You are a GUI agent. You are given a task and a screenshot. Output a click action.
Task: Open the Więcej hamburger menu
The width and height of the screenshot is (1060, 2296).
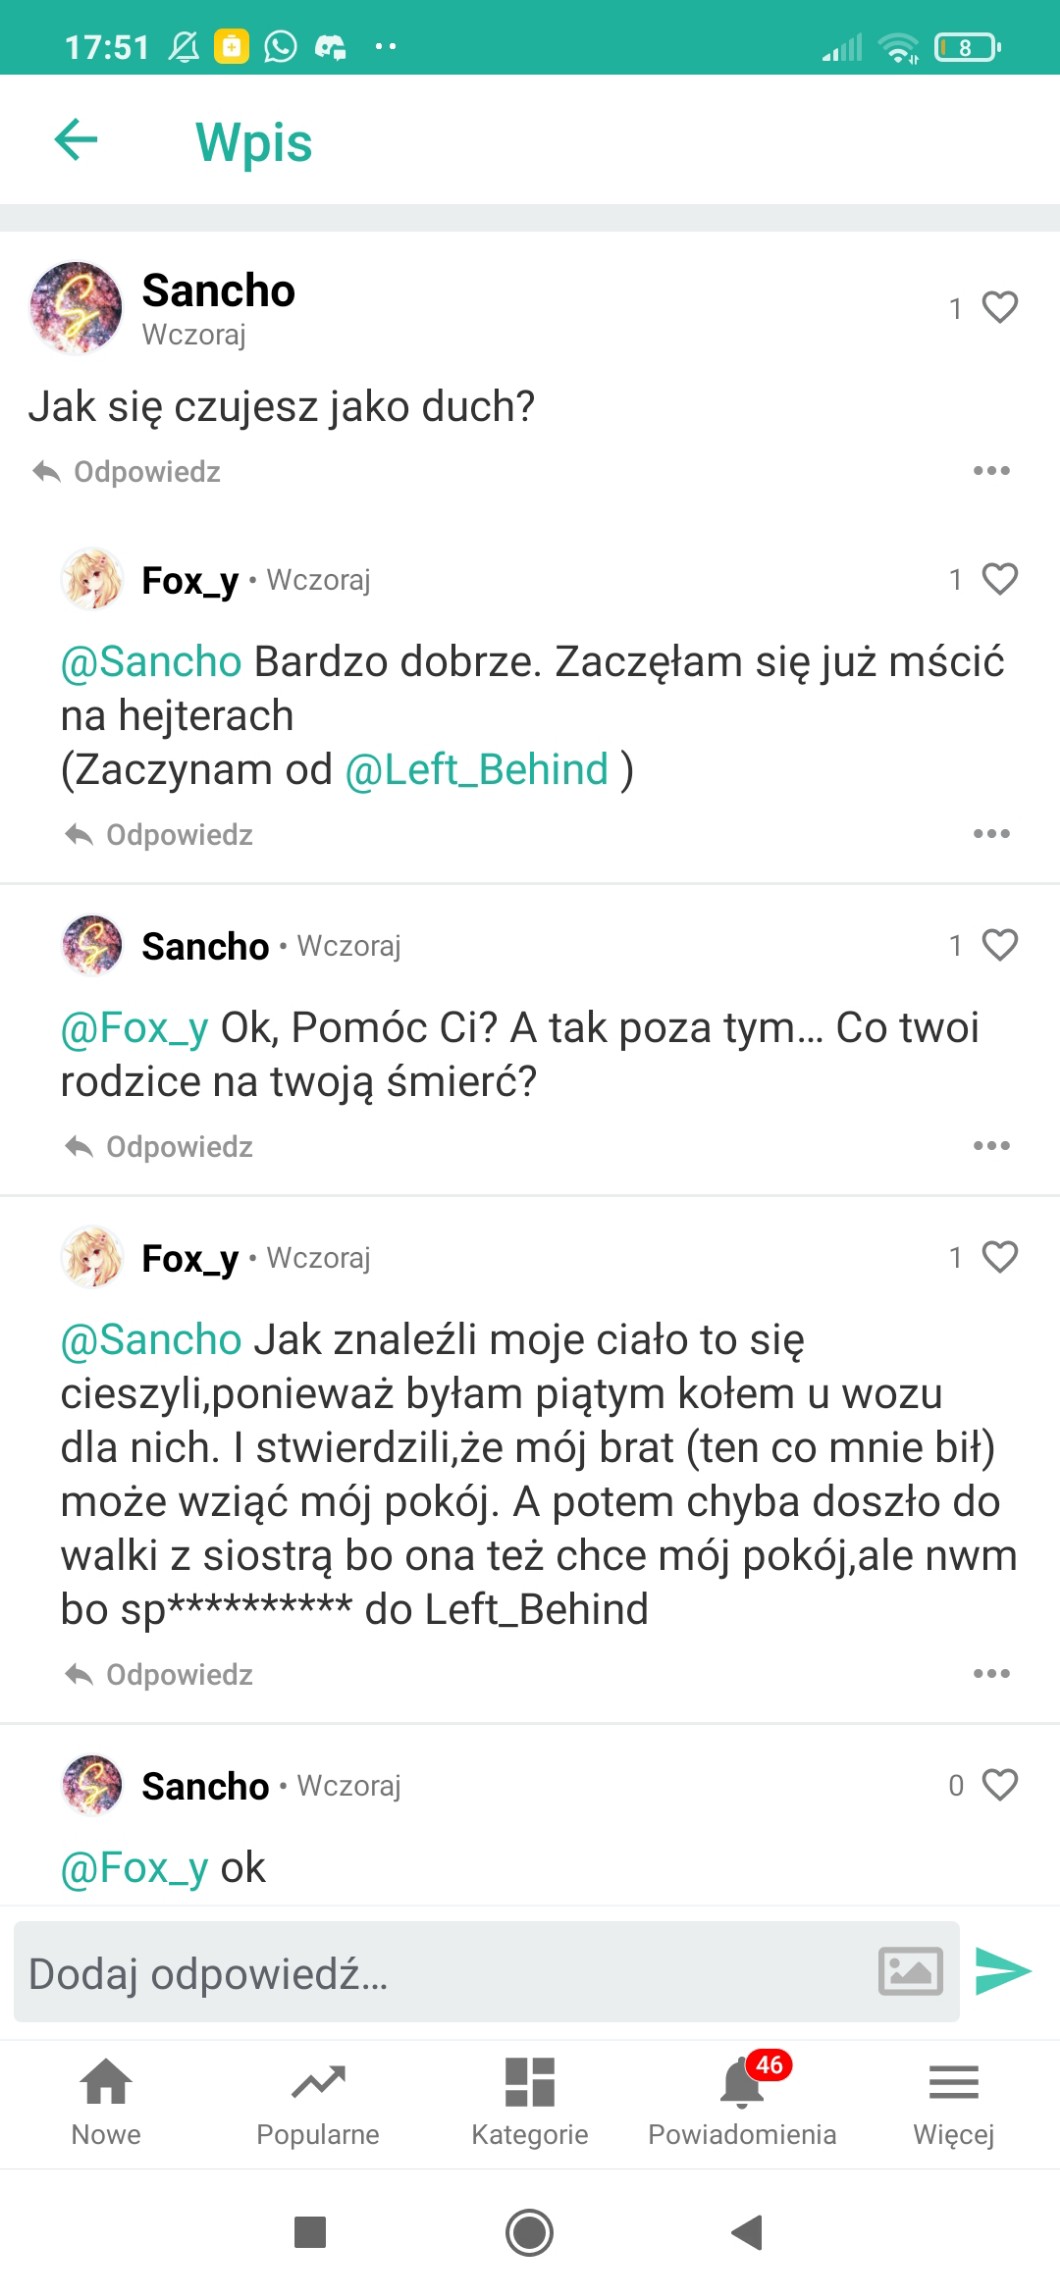(953, 2102)
